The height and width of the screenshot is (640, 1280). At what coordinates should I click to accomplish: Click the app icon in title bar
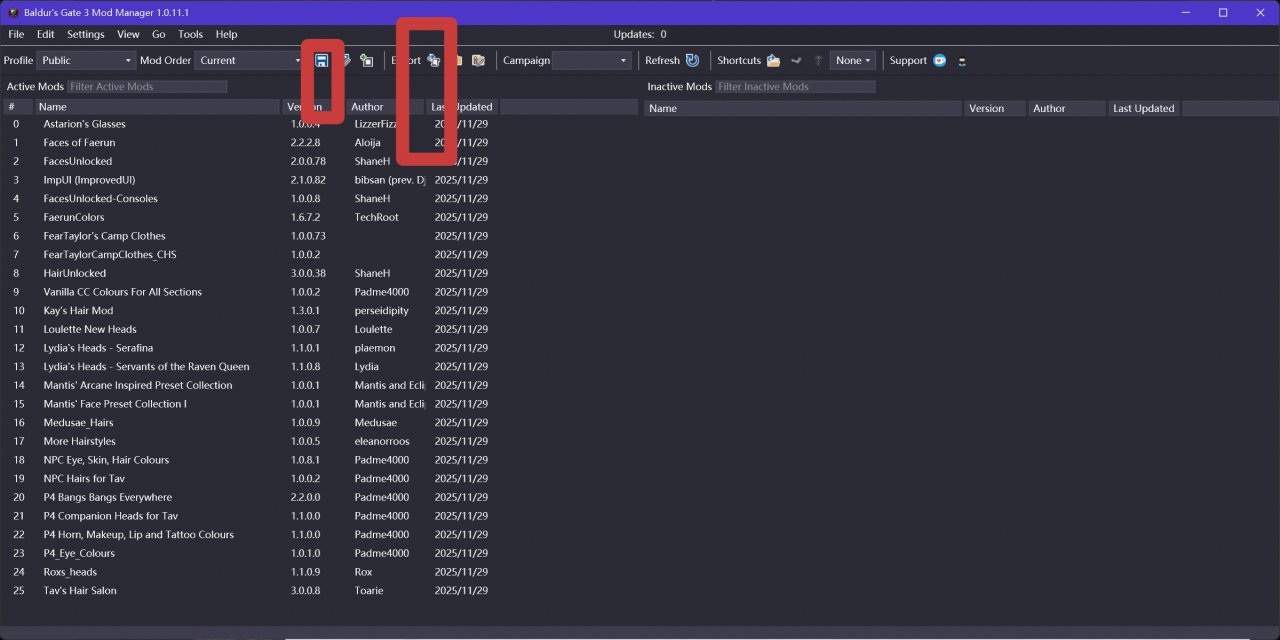click(x=13, y=12)
